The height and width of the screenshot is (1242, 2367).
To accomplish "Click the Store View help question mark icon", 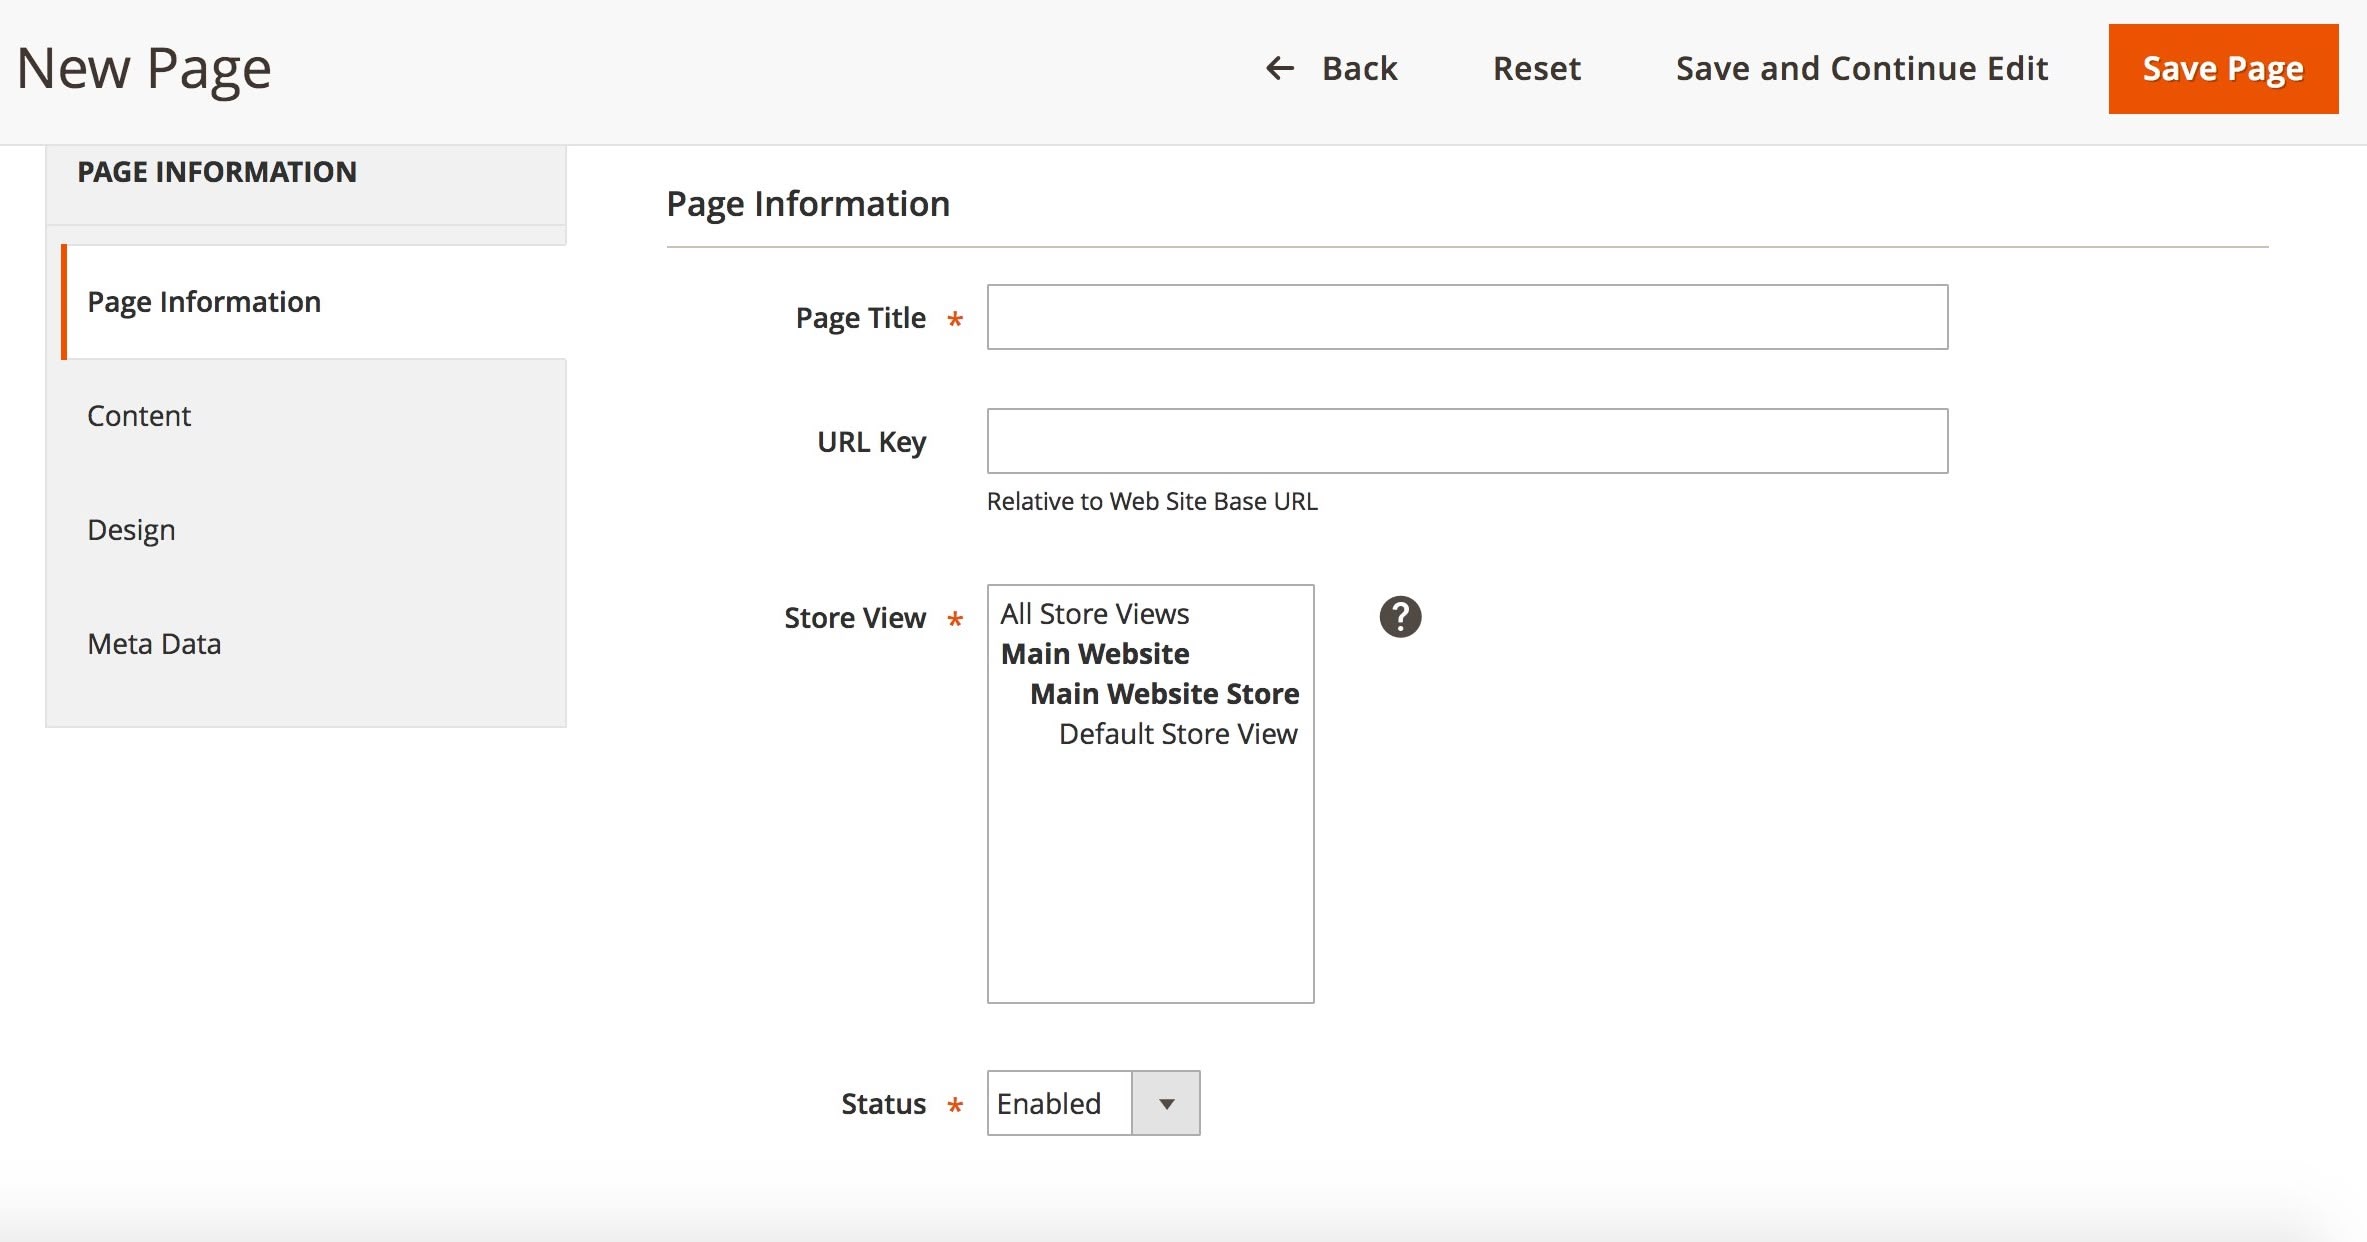I will click(1400, 617).
